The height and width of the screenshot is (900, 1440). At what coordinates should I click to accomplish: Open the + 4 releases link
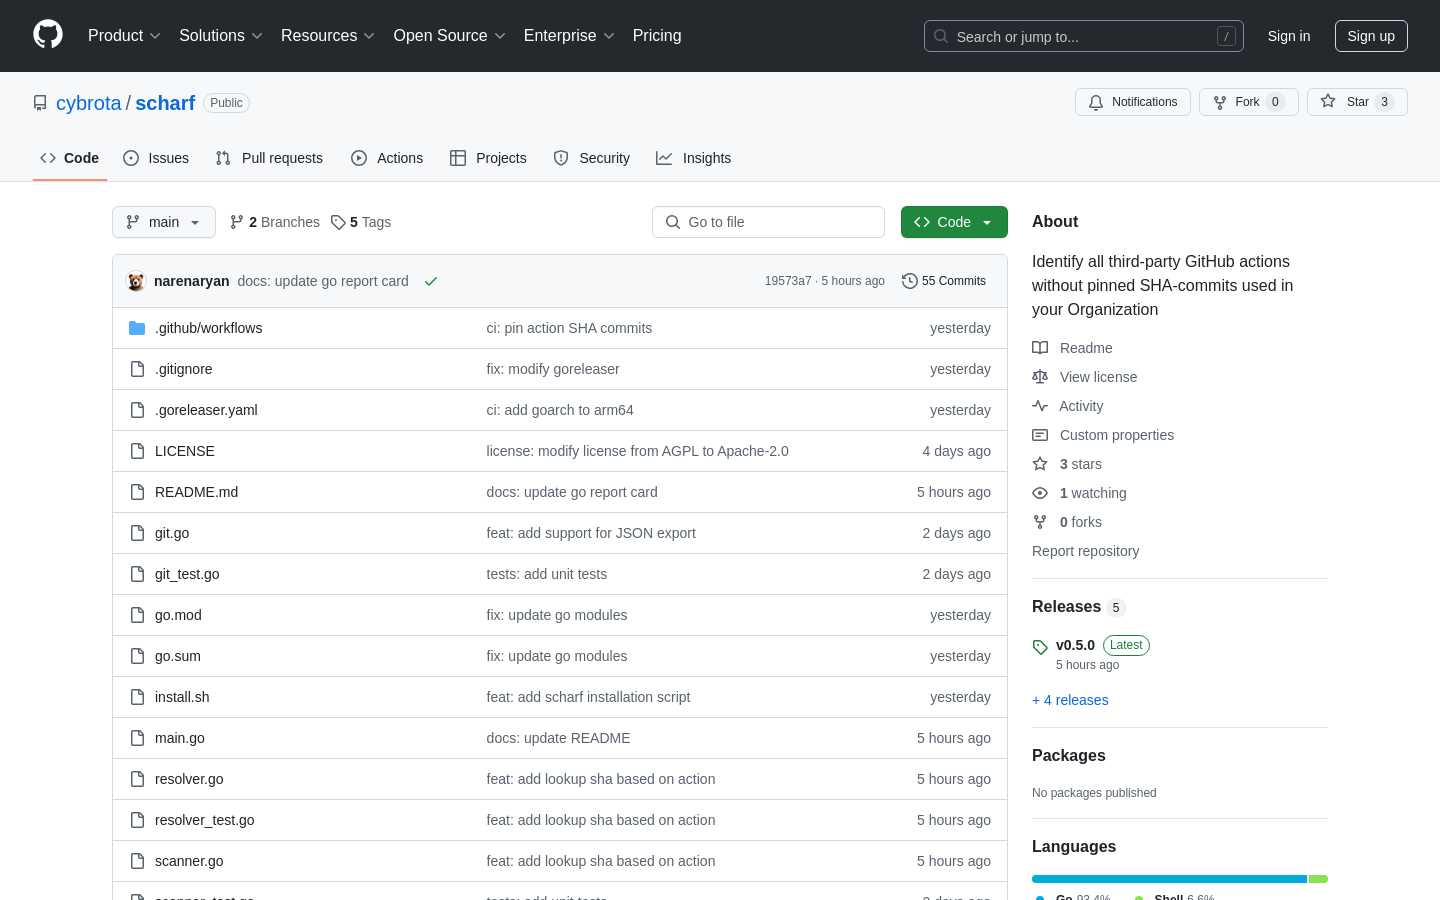[x=1070, y=700]
